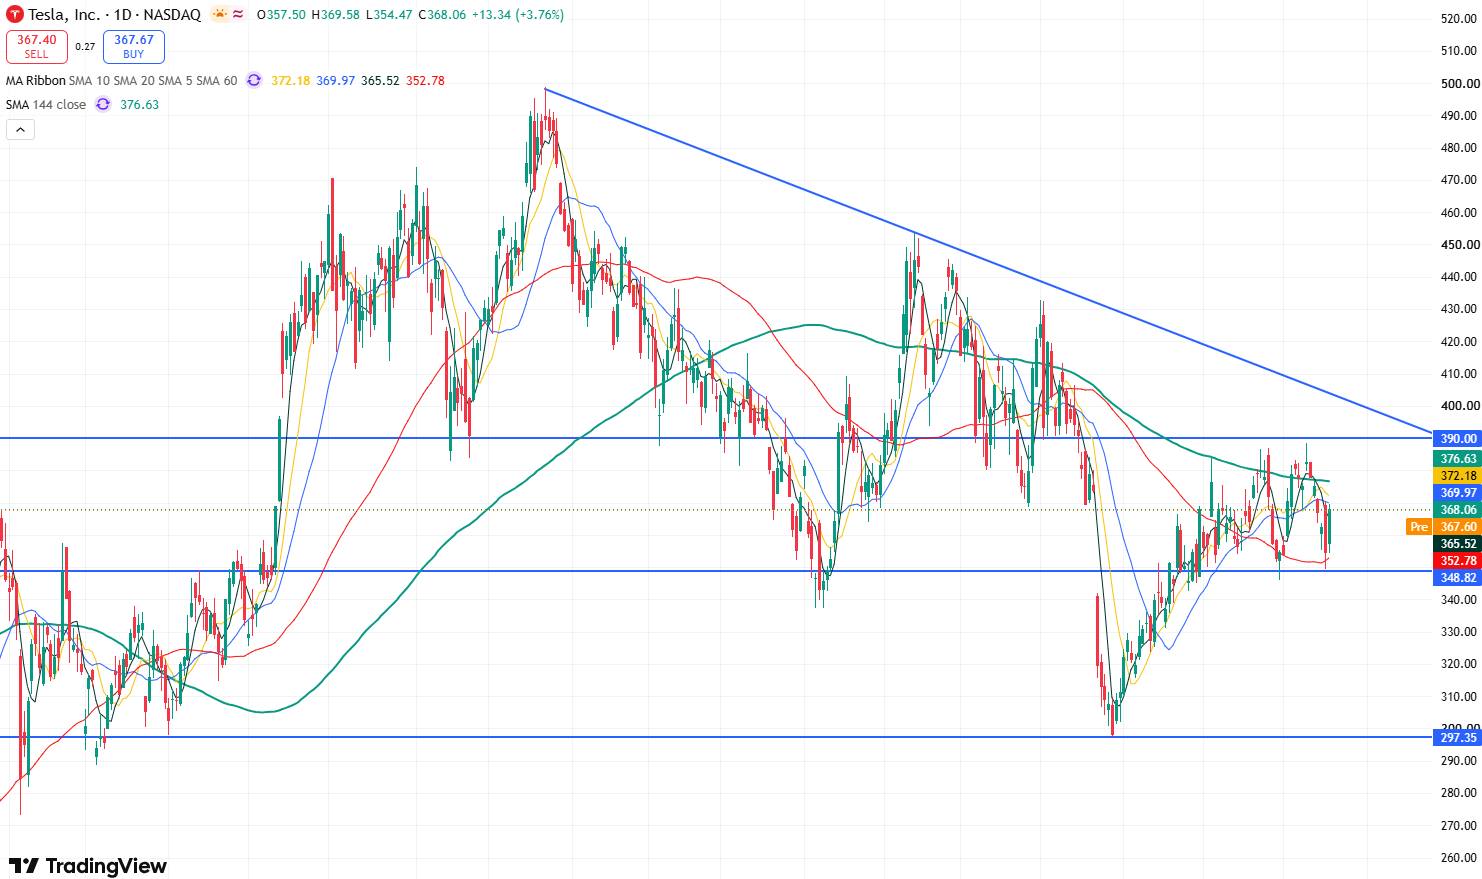Click the red SELL 367.40 button
1482x879 pixels.
click(37, 47)
